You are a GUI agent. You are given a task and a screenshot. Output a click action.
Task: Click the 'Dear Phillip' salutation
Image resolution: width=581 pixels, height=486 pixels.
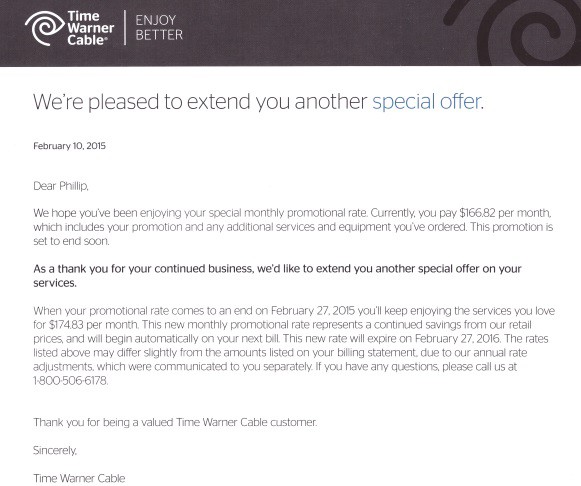coord(61,186)
